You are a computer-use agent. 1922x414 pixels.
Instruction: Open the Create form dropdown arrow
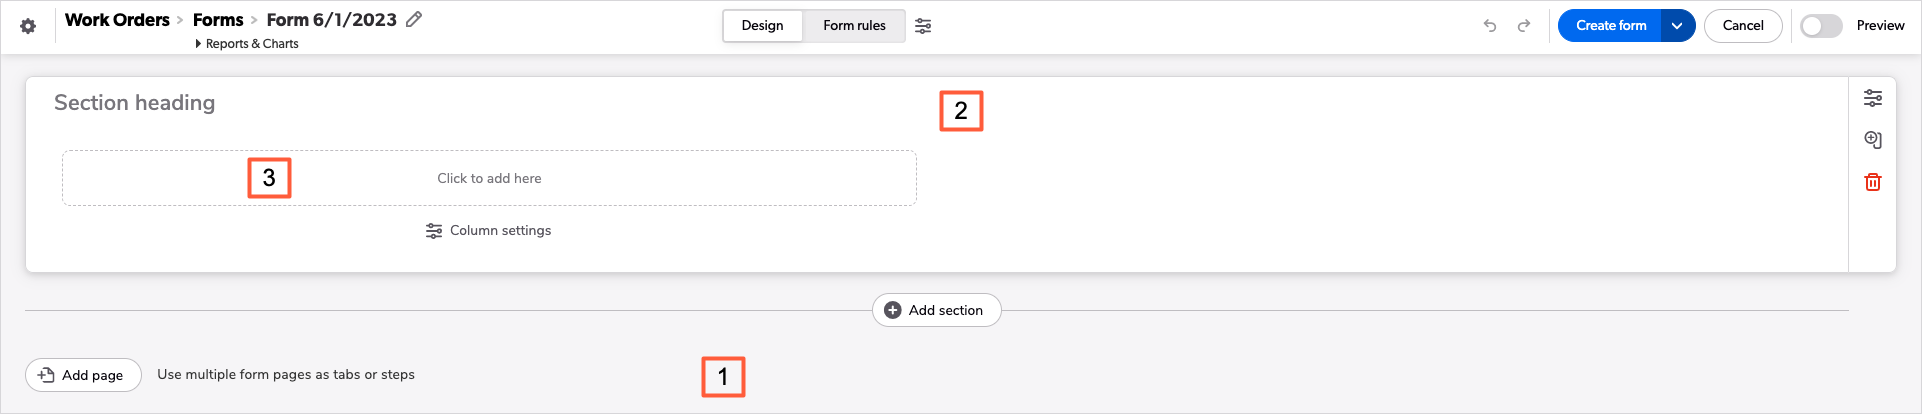click(x=1677, y=26)
